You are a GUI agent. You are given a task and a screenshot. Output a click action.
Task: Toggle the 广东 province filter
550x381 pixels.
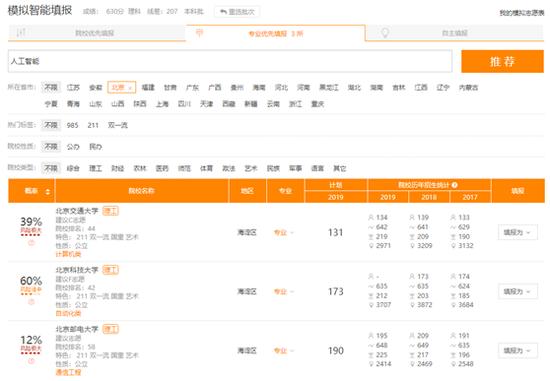[x=192, y=87]
